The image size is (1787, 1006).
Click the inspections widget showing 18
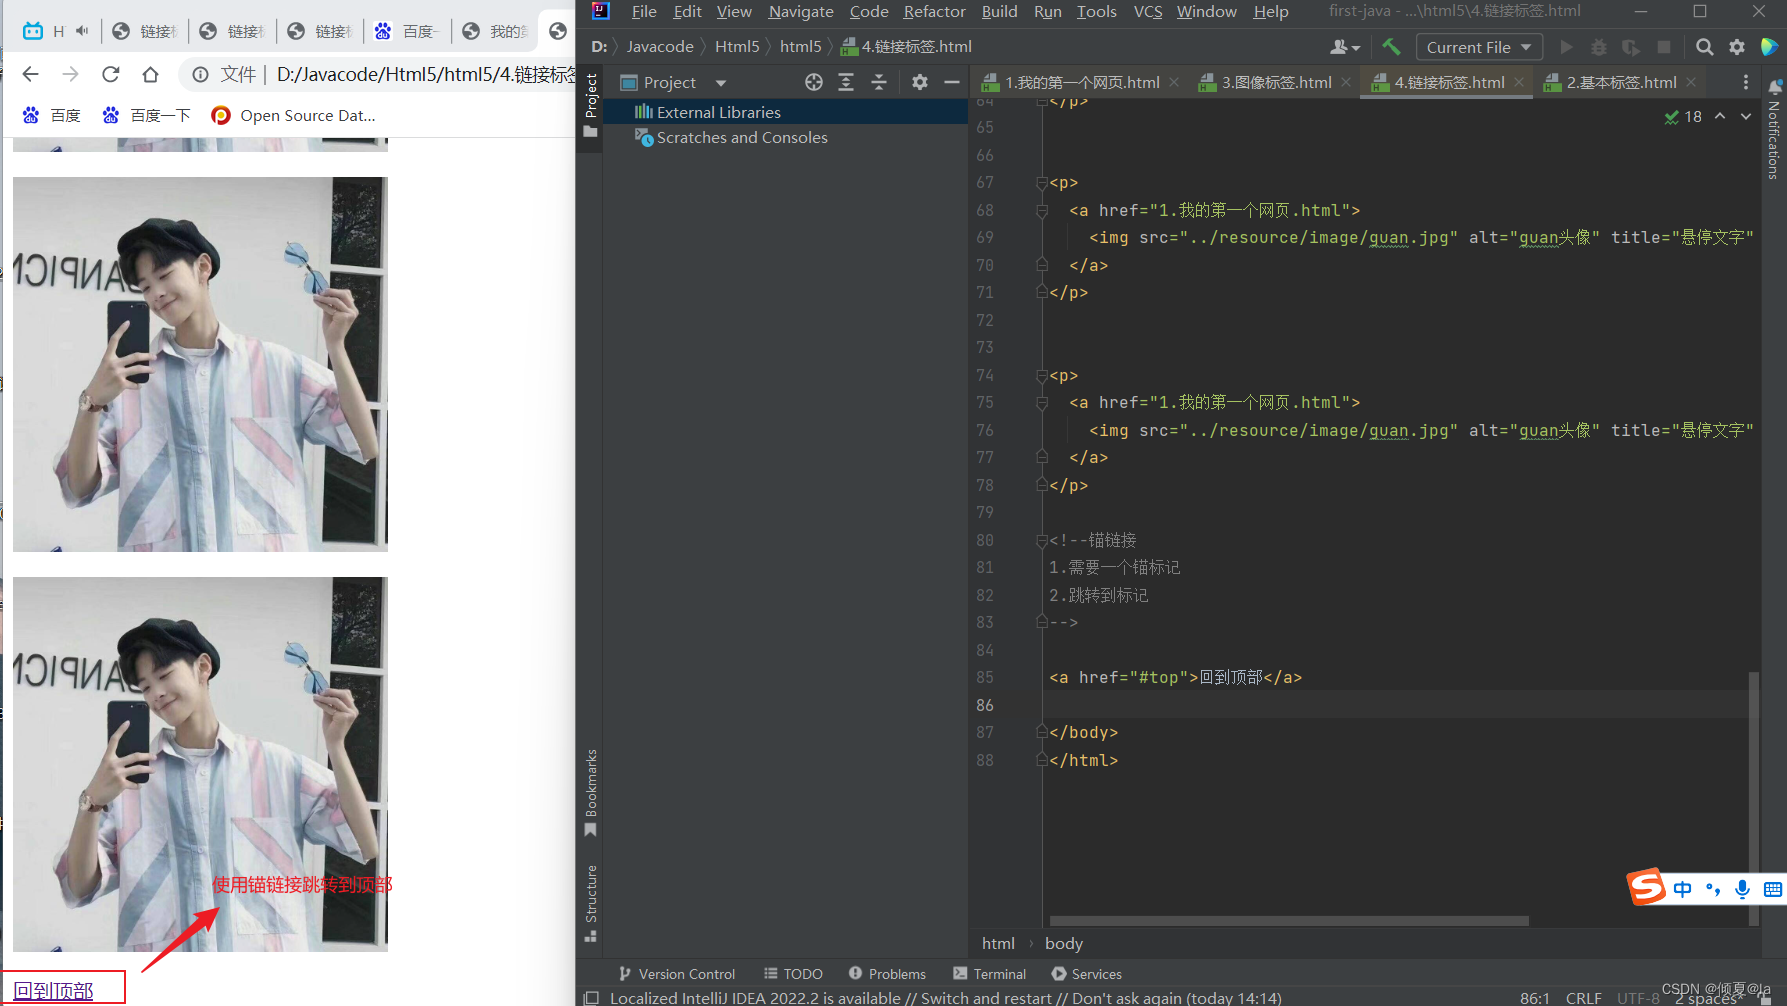1683,116
